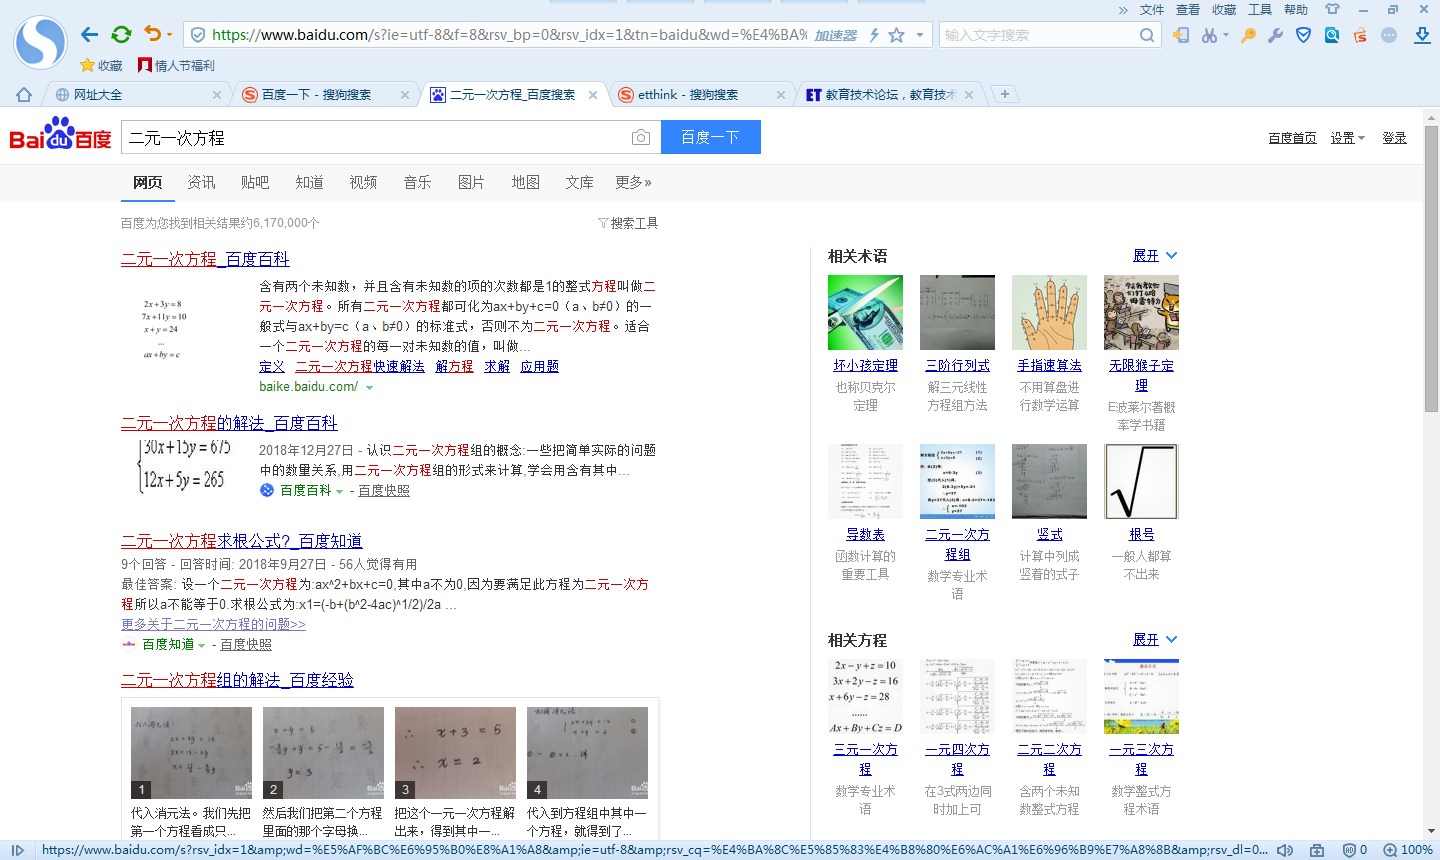Click the site security shield in the address bar
This screenshot has height=860, width=1440.
tap(198, 35)
